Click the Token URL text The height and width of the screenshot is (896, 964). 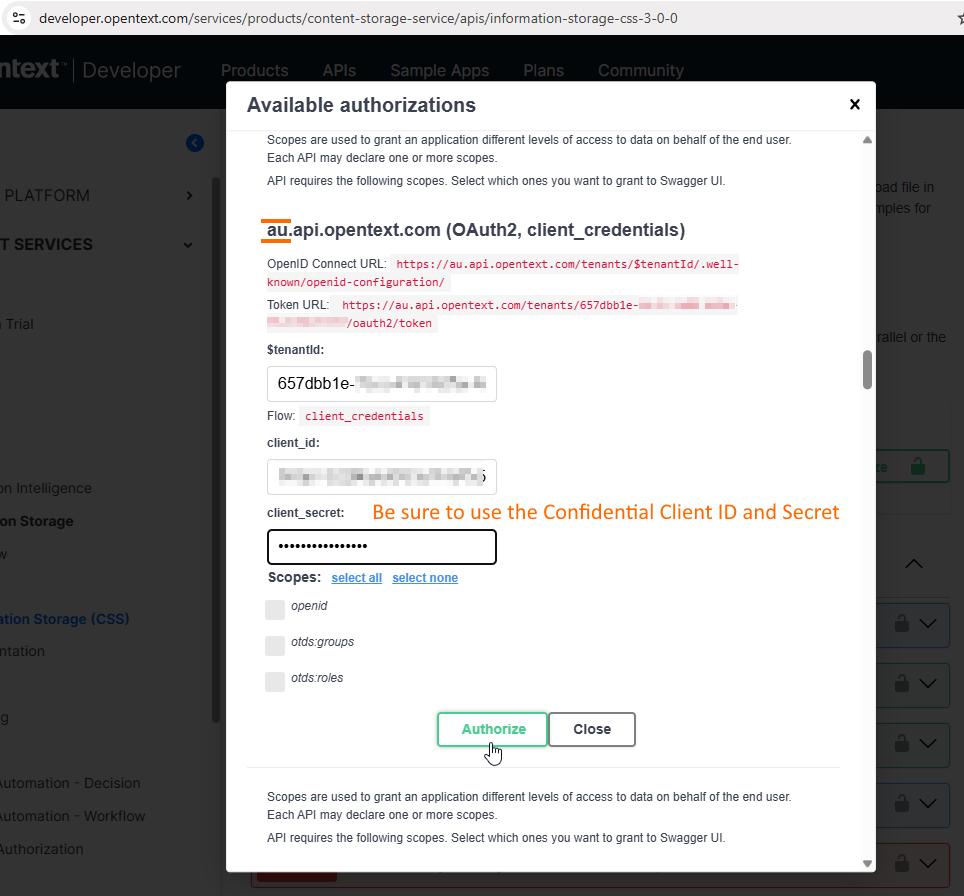point(502,314)
